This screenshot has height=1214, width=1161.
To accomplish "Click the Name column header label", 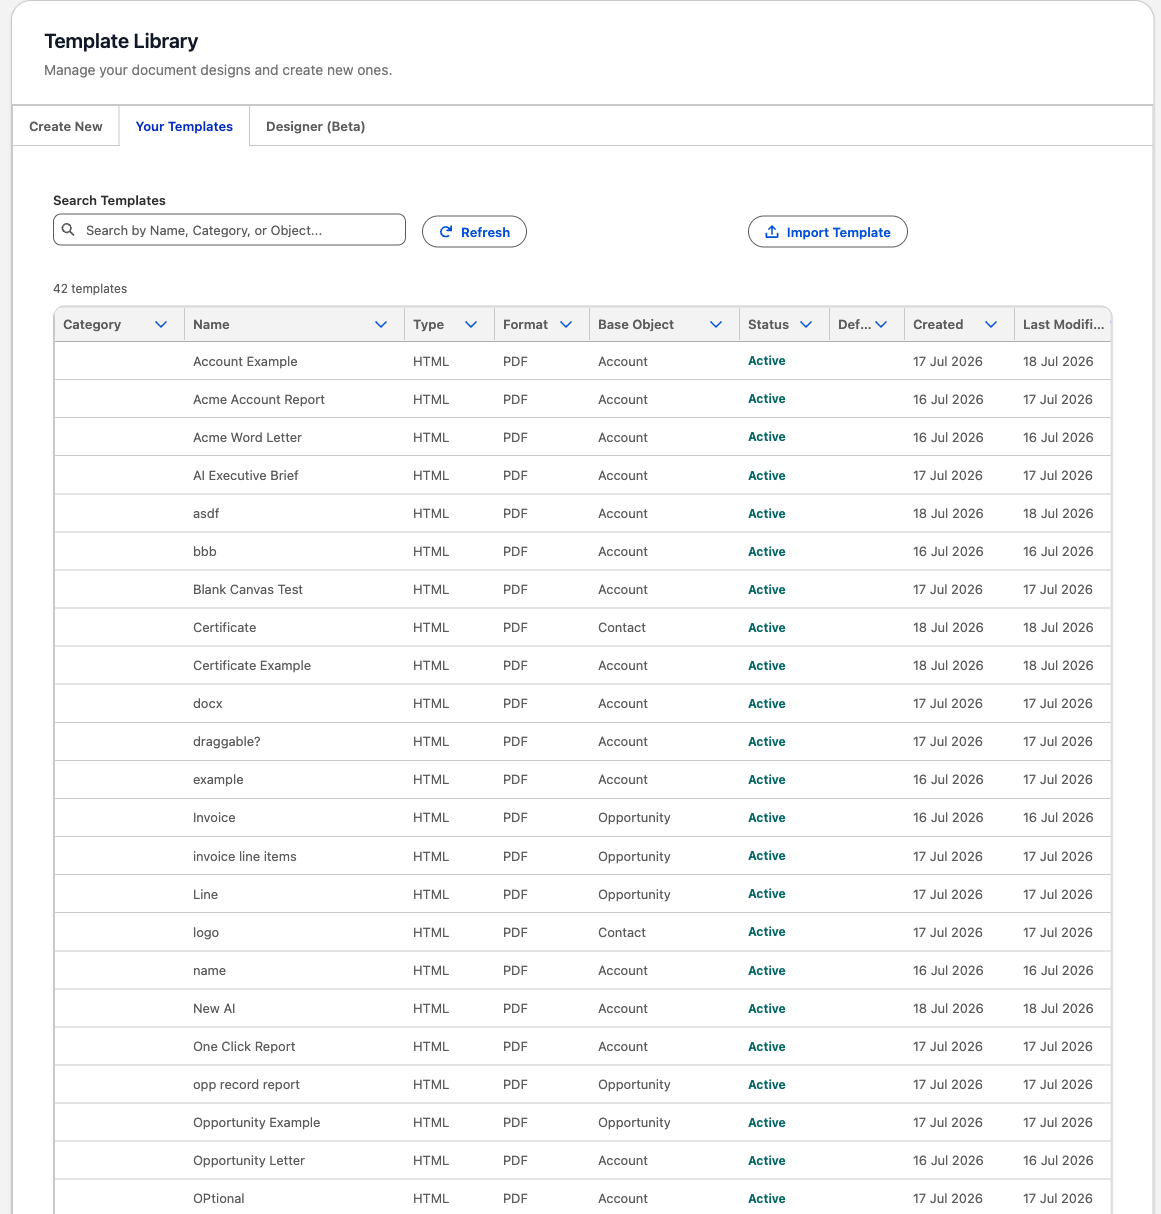I will [x=211, y=324].
